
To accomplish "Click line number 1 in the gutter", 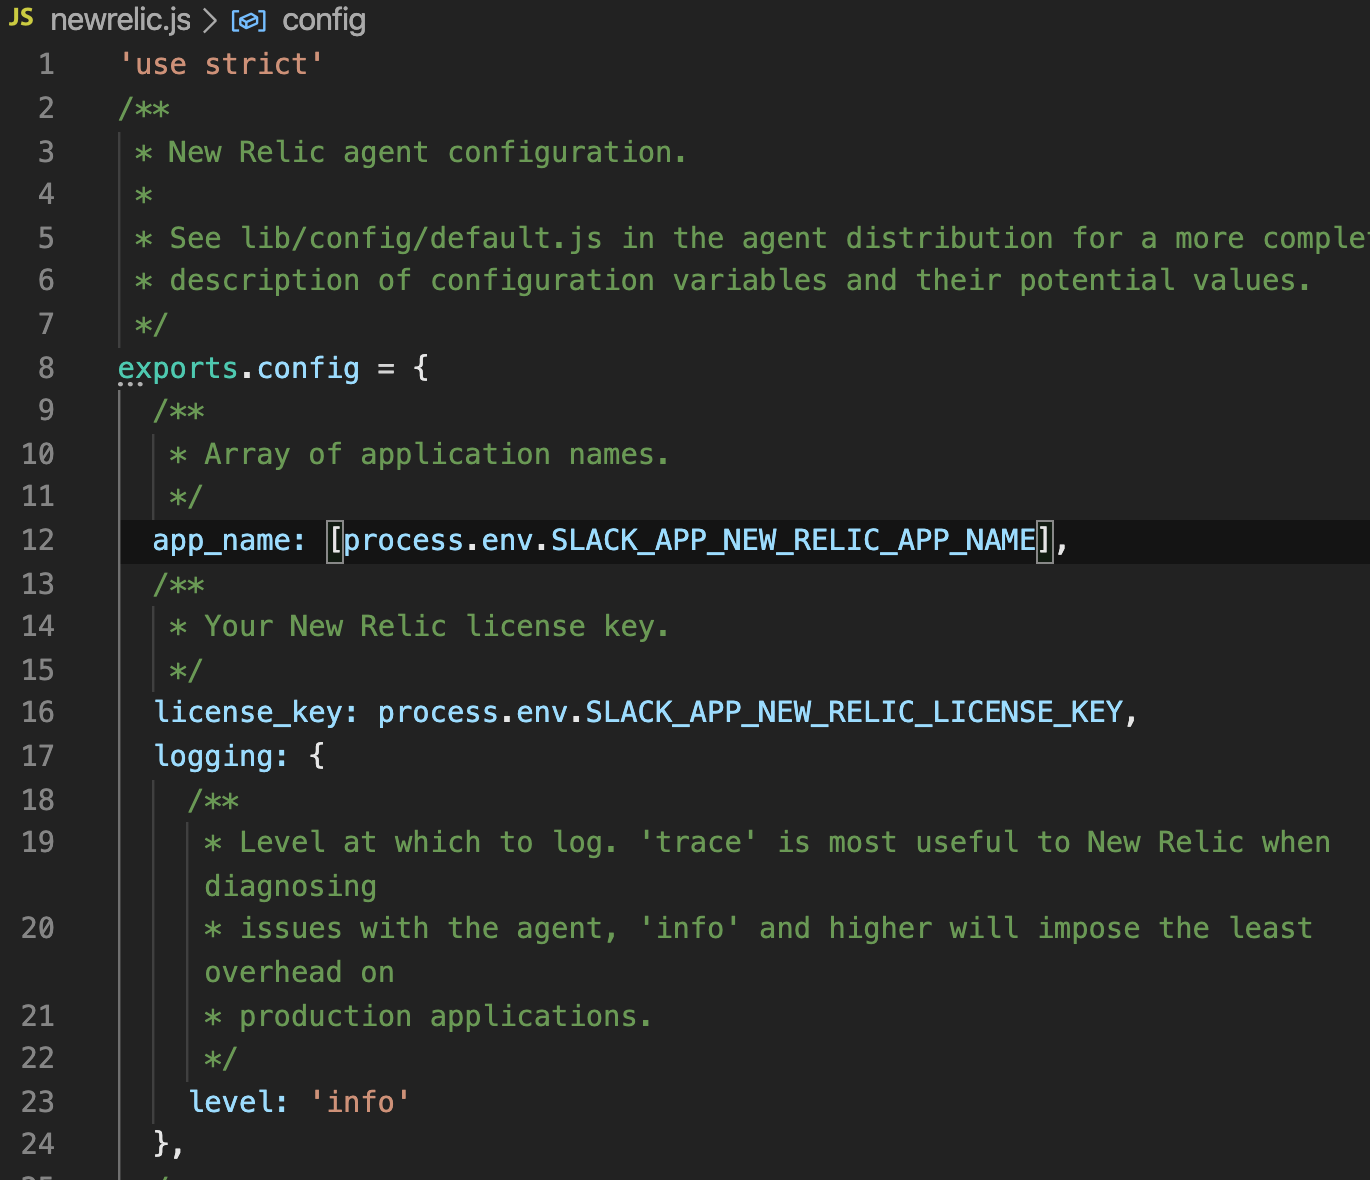I will (46, 65).
